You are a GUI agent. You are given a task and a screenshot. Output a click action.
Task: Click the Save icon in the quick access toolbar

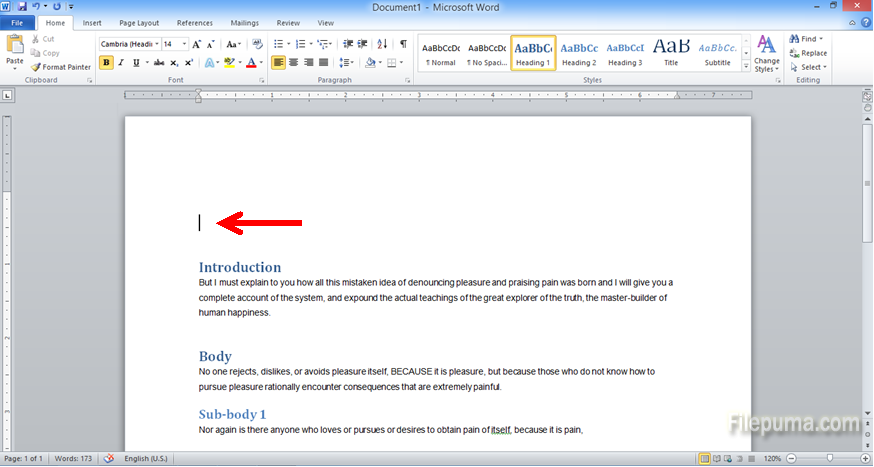[21, 6]
